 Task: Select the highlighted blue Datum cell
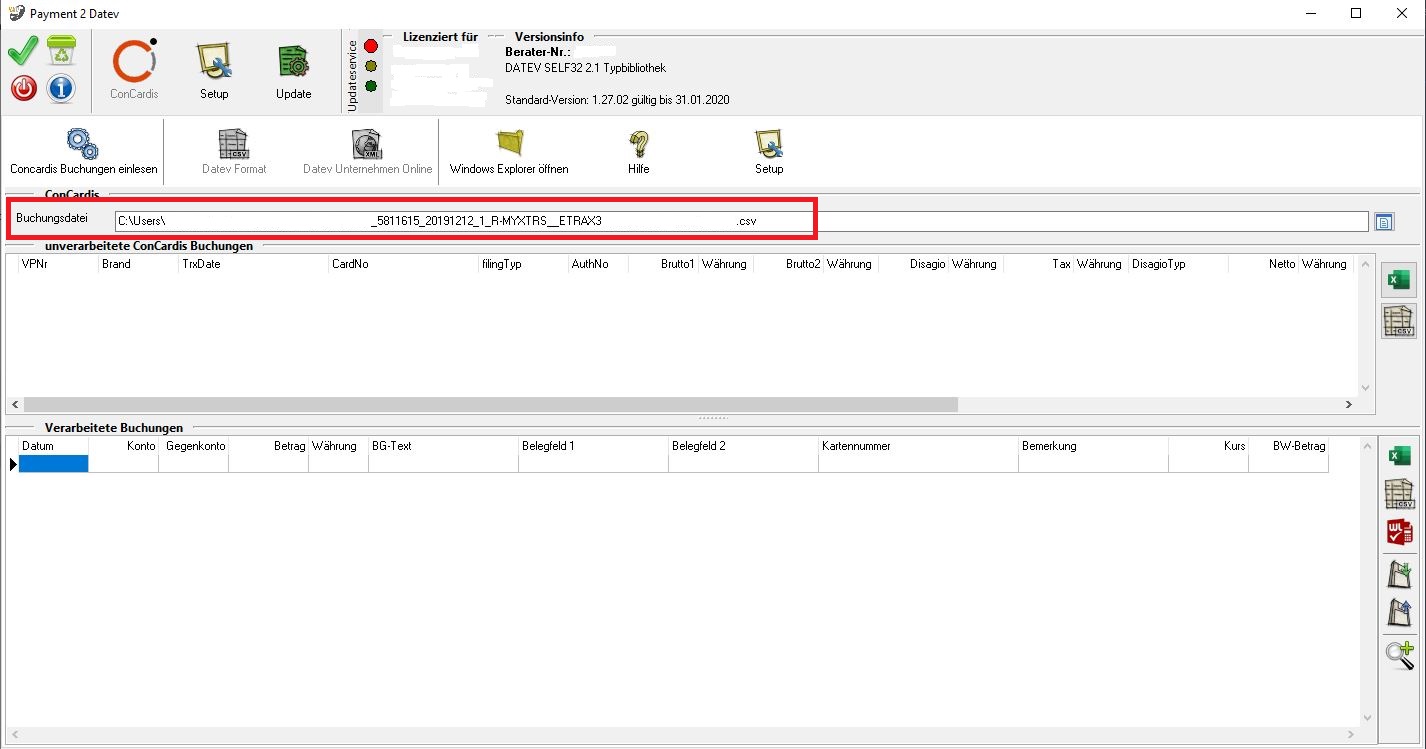[x=53, y=463]
